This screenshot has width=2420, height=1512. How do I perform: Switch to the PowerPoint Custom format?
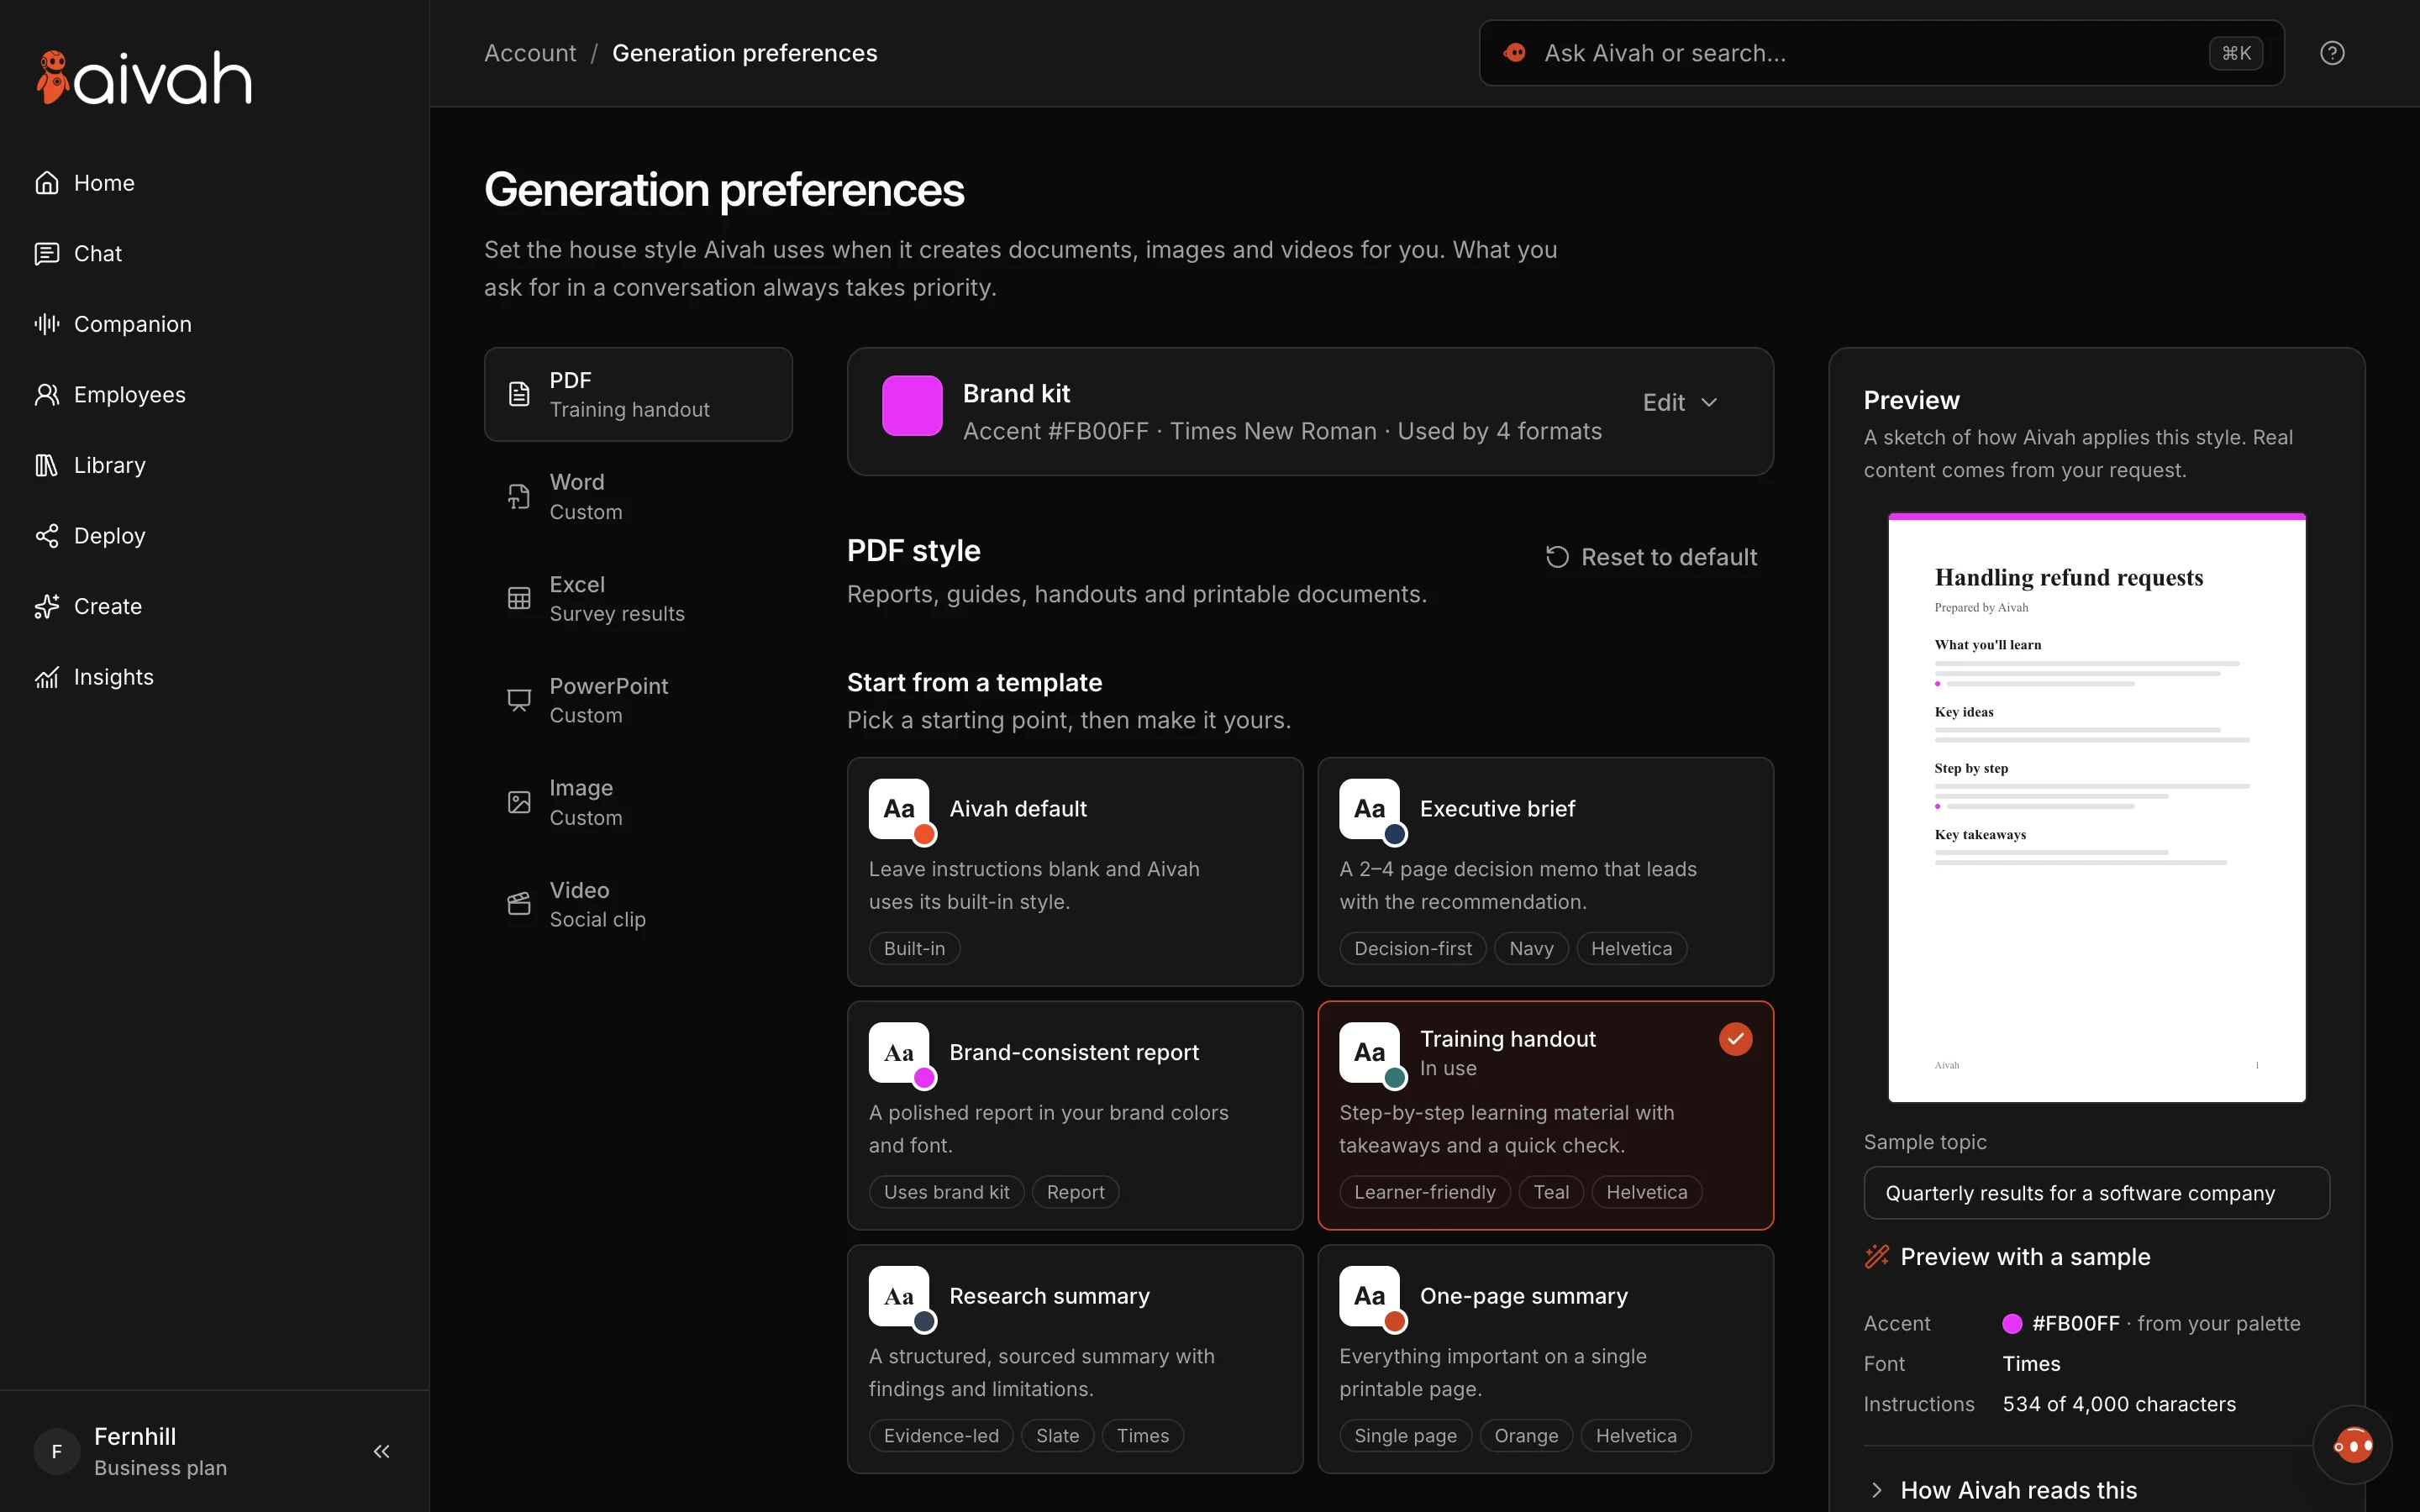pos(638,700)
